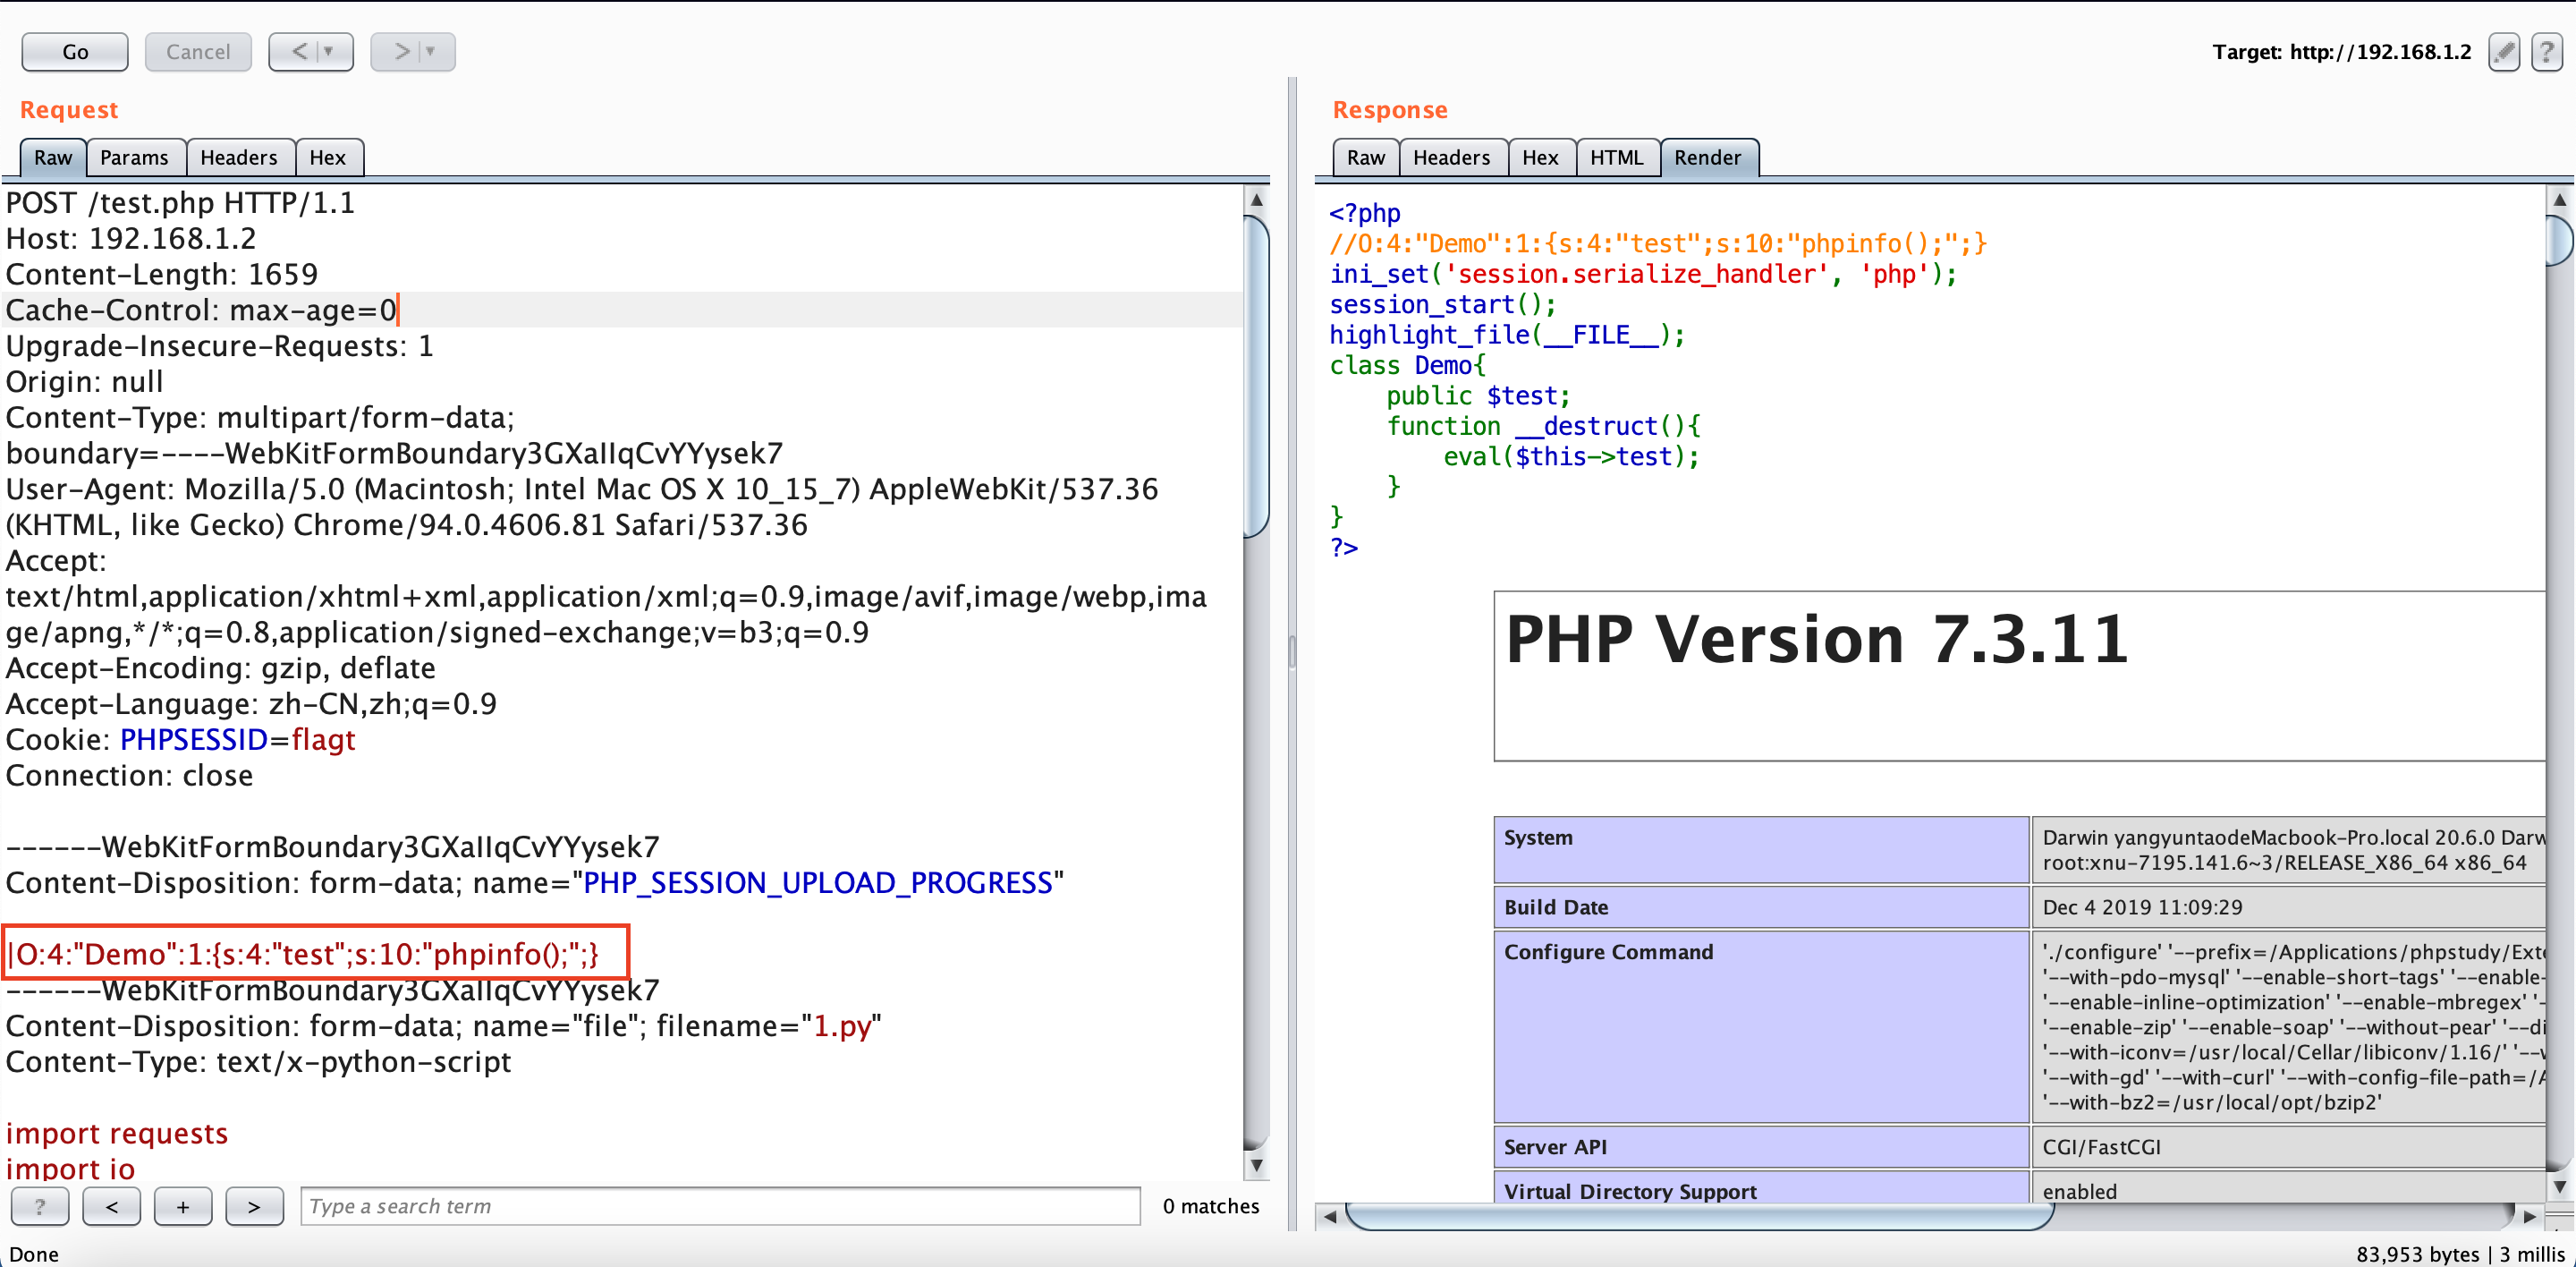Go to next search match arrow
The height and width of the screenshot is (1267, 2576).
(x=254, y=1206)
